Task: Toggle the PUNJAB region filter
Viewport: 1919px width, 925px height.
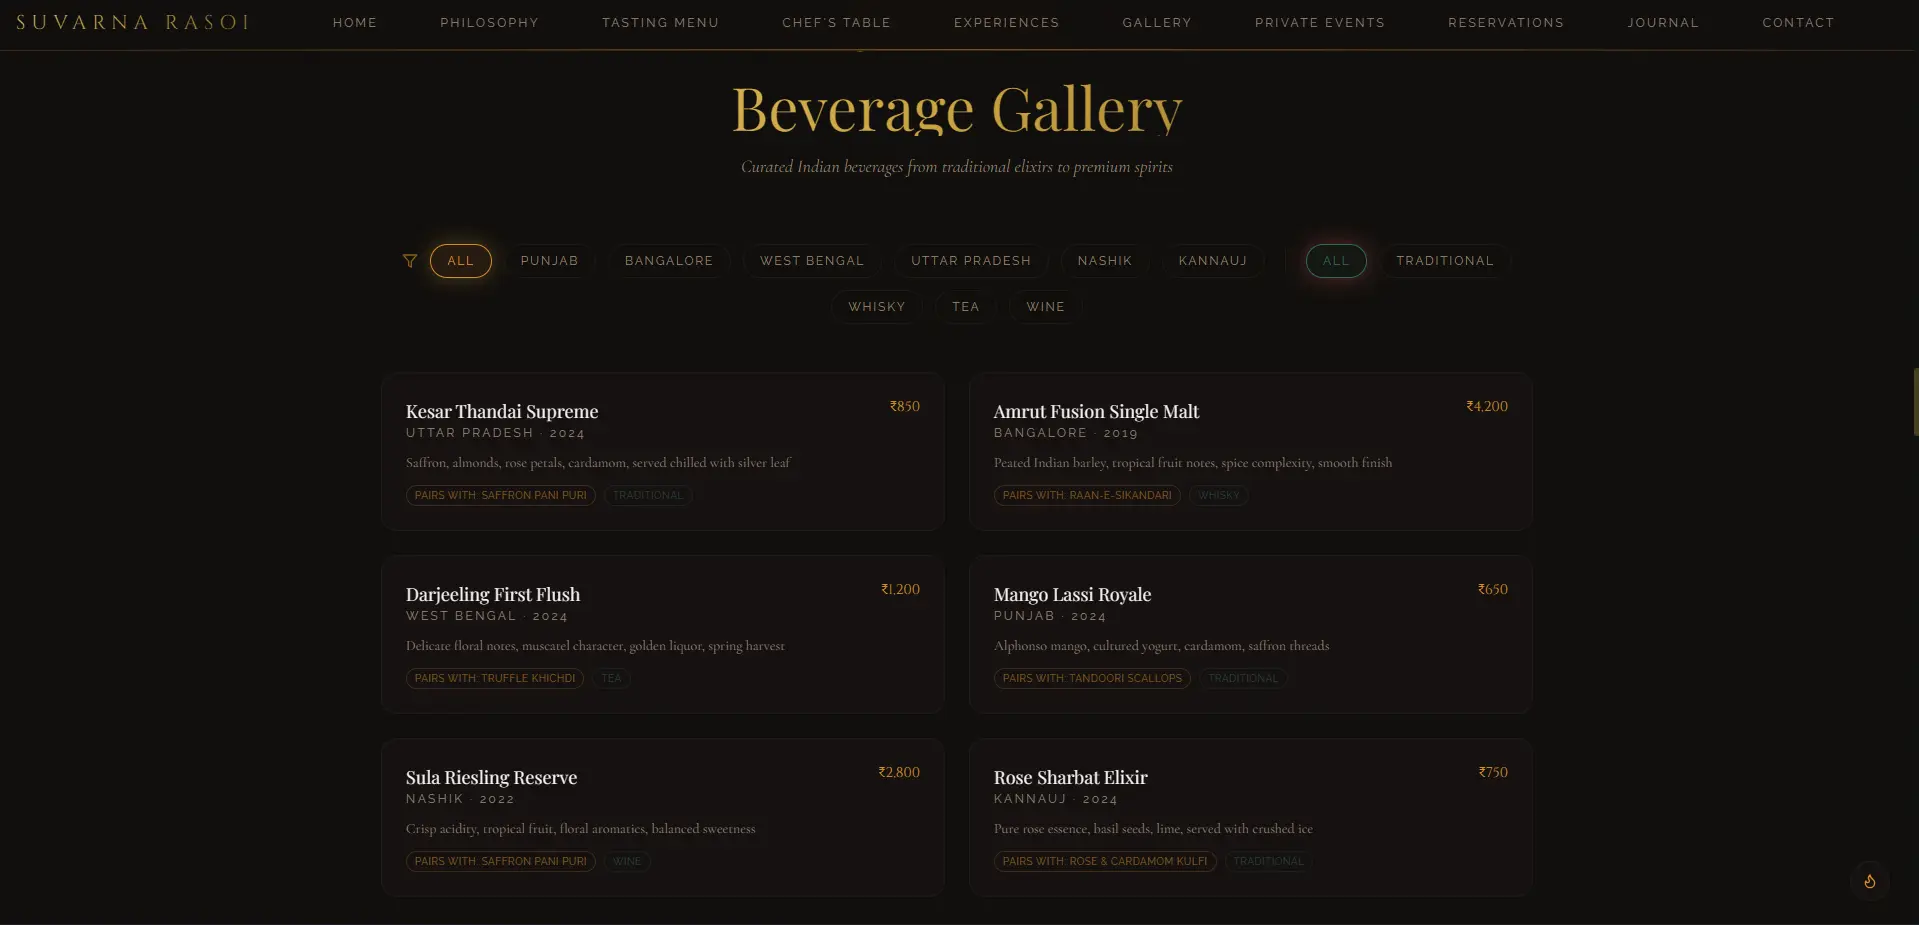Action: click(549, 261)
